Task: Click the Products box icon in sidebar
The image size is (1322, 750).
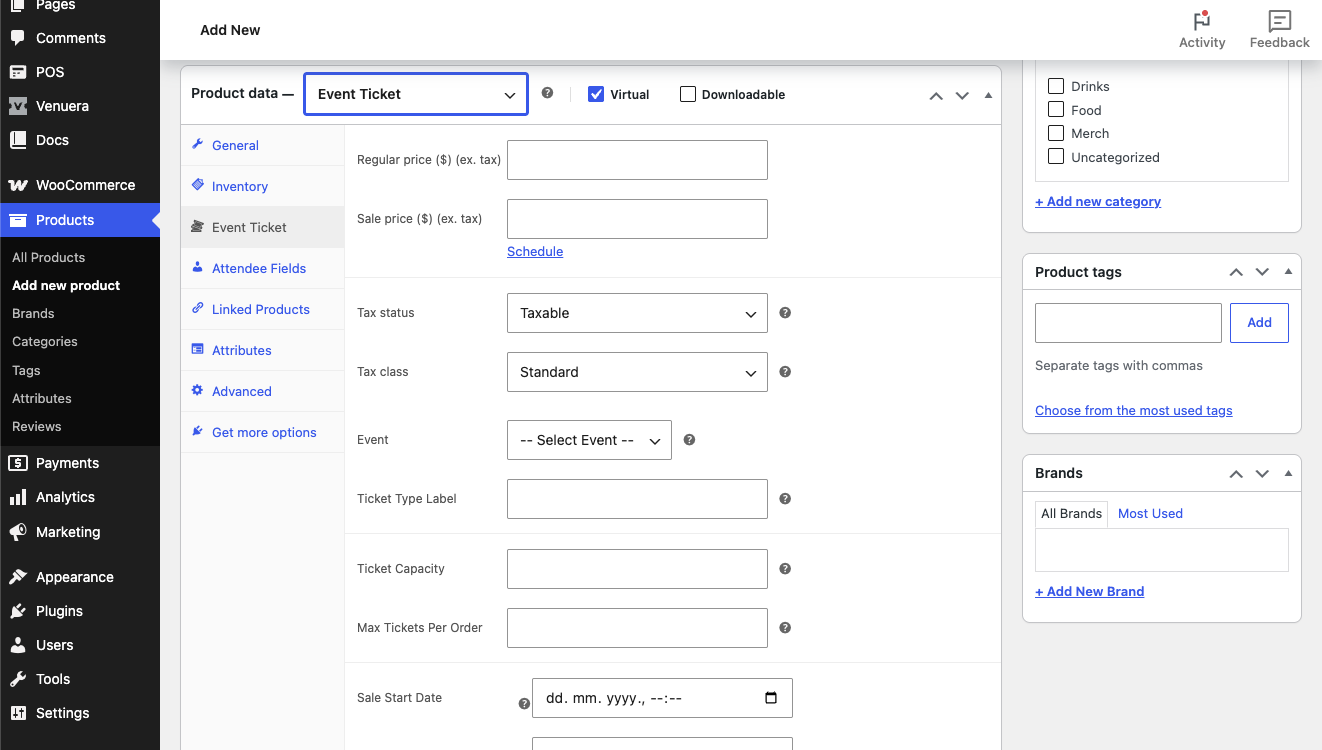Action: coord(18,220)
